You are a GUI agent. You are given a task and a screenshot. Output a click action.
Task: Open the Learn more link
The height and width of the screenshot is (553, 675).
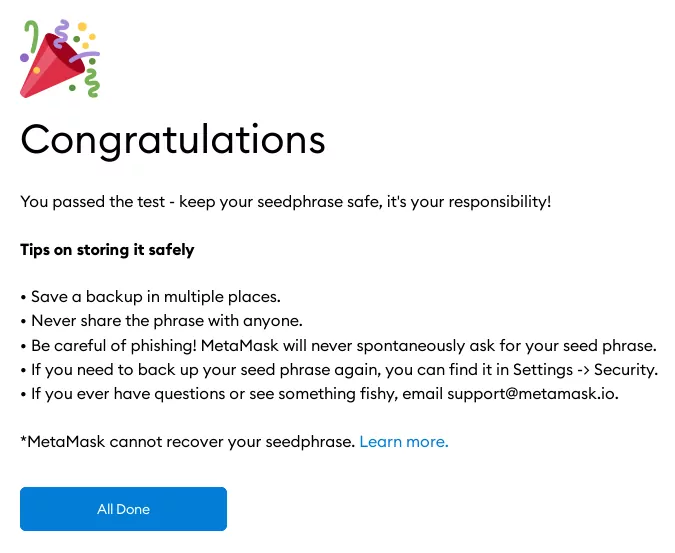pos(404,441)
